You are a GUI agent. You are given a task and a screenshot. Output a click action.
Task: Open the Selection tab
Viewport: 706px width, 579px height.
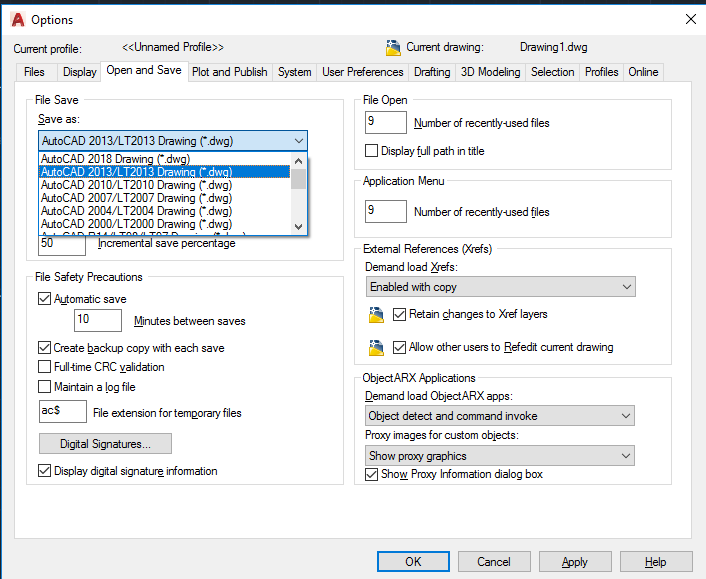click(552, 72)
